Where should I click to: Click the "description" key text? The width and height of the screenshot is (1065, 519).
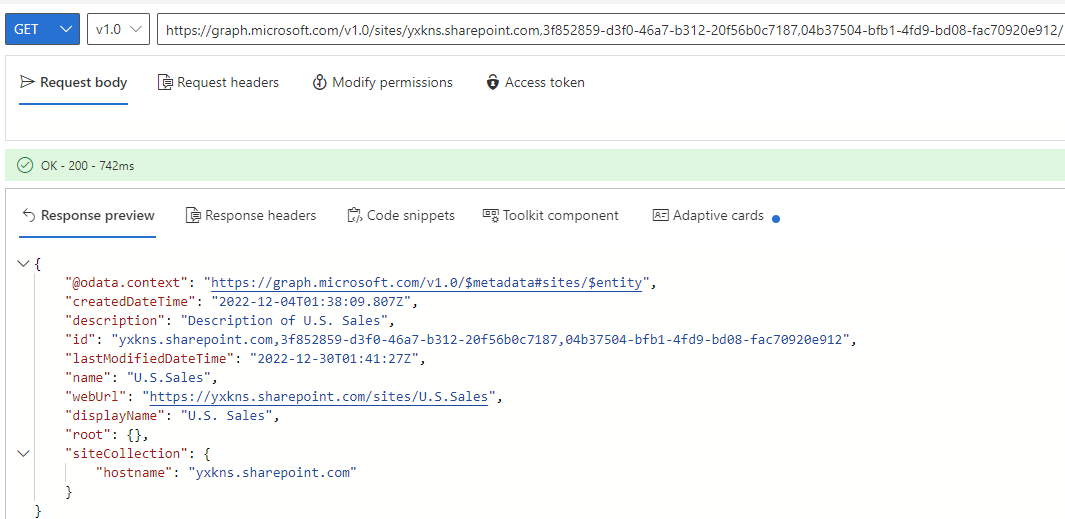114,321
